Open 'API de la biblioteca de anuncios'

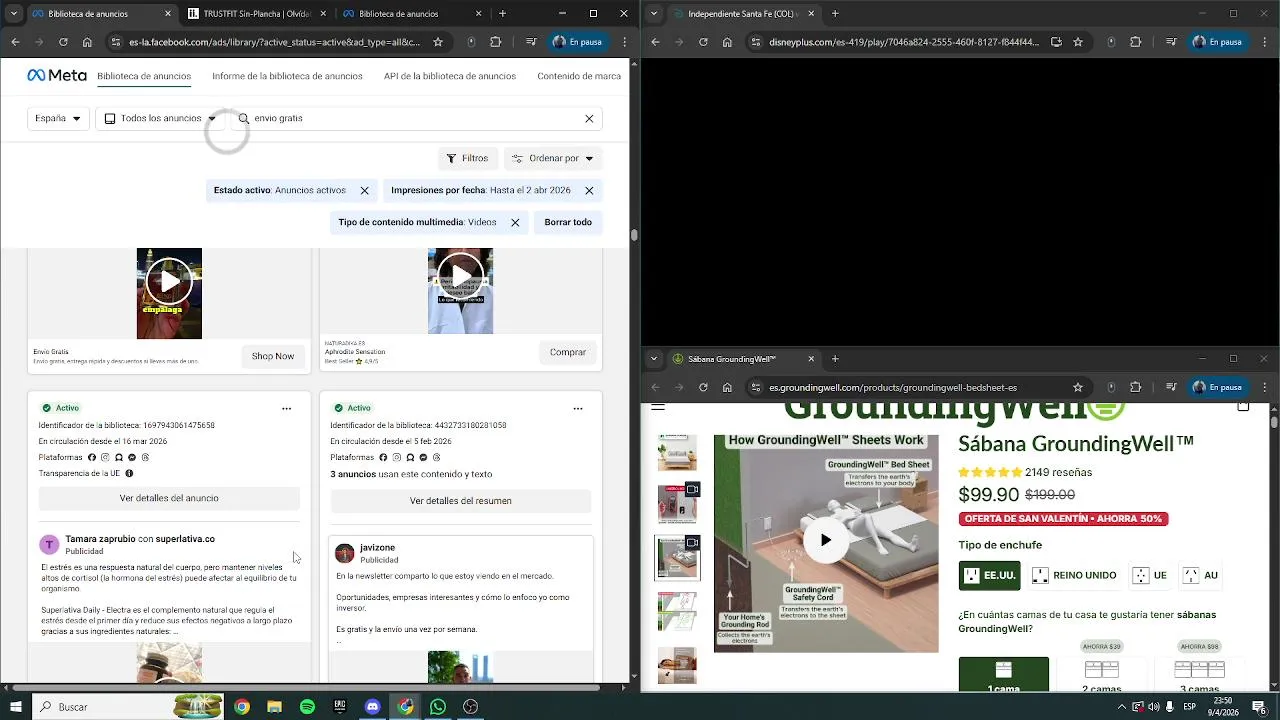[450, 76]
